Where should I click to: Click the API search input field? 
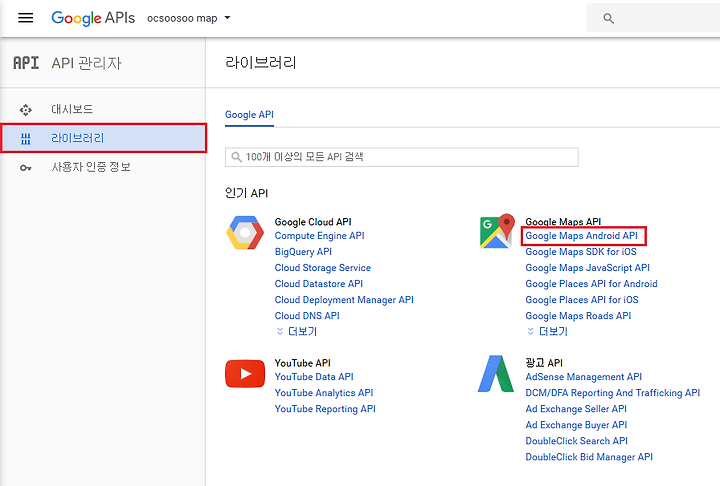click(x=402, y=157)
